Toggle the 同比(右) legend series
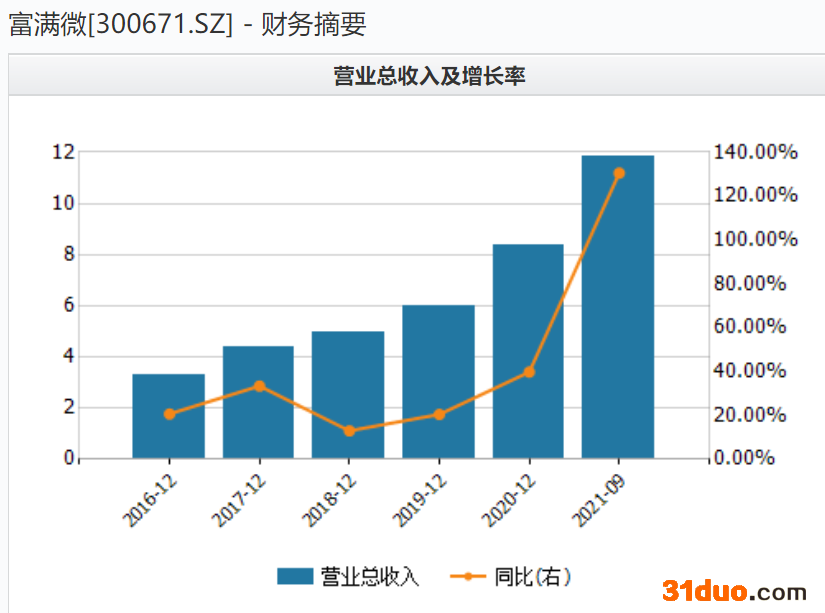The image size is (825, 613). (532, 576)
